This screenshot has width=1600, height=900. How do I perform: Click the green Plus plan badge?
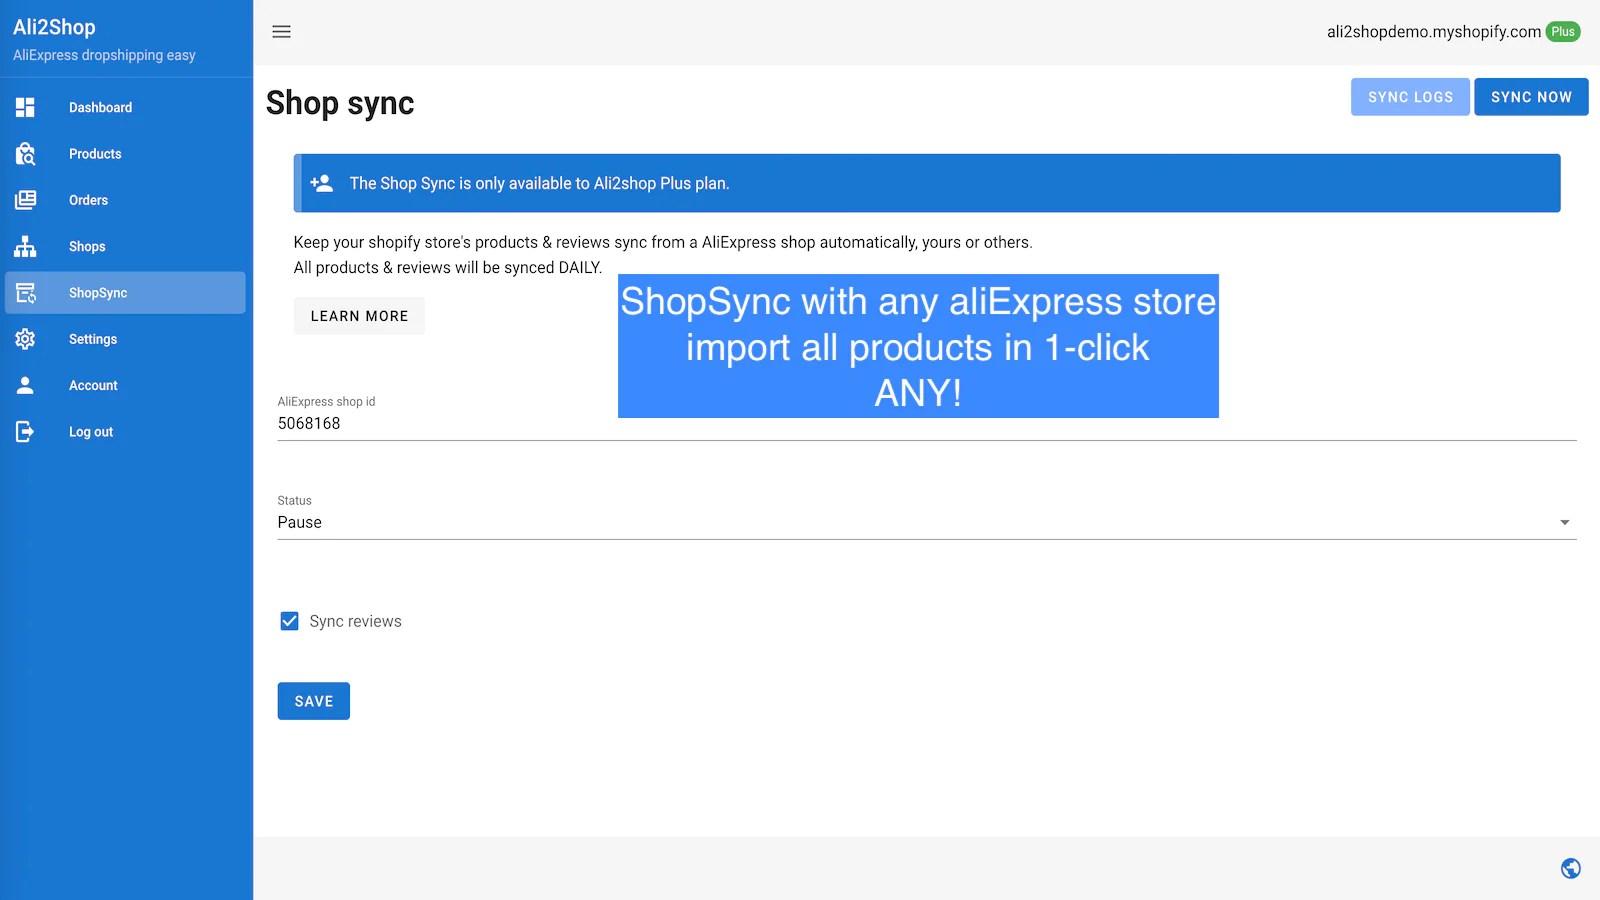1563,32
